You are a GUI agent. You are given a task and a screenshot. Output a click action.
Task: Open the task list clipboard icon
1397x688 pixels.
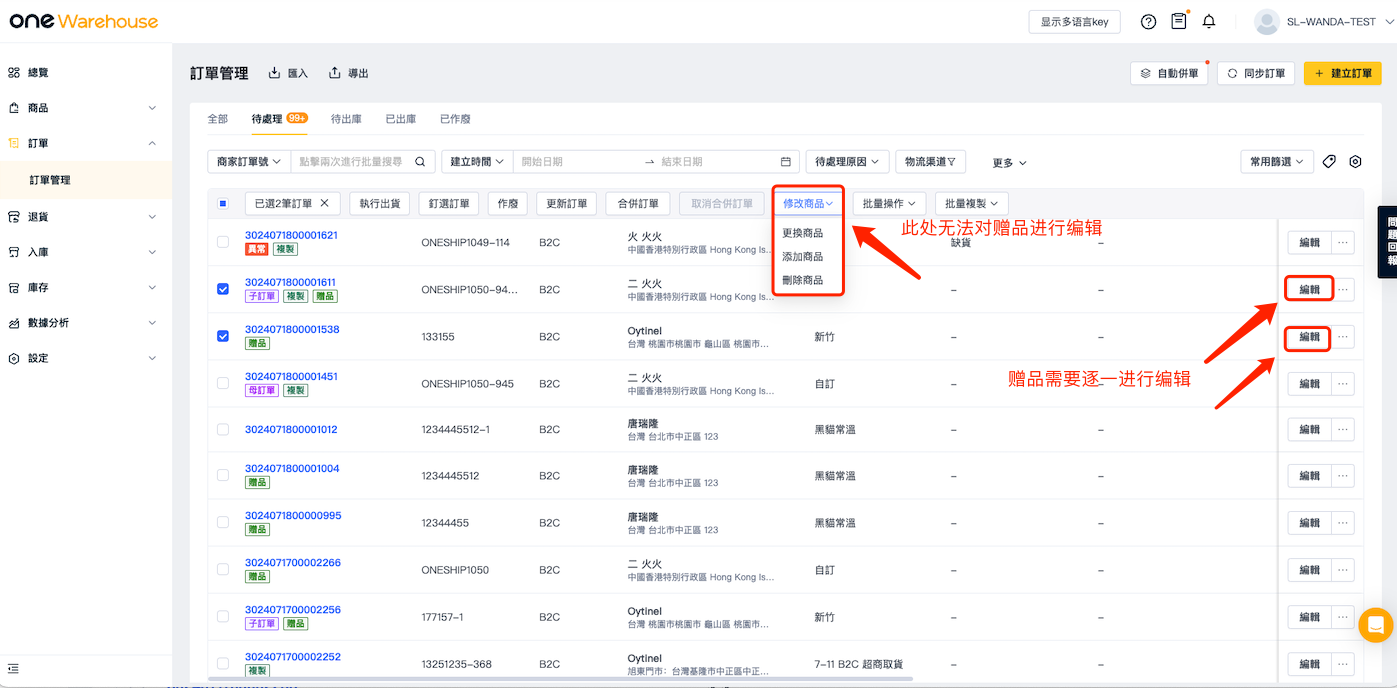pos(1179,21)
